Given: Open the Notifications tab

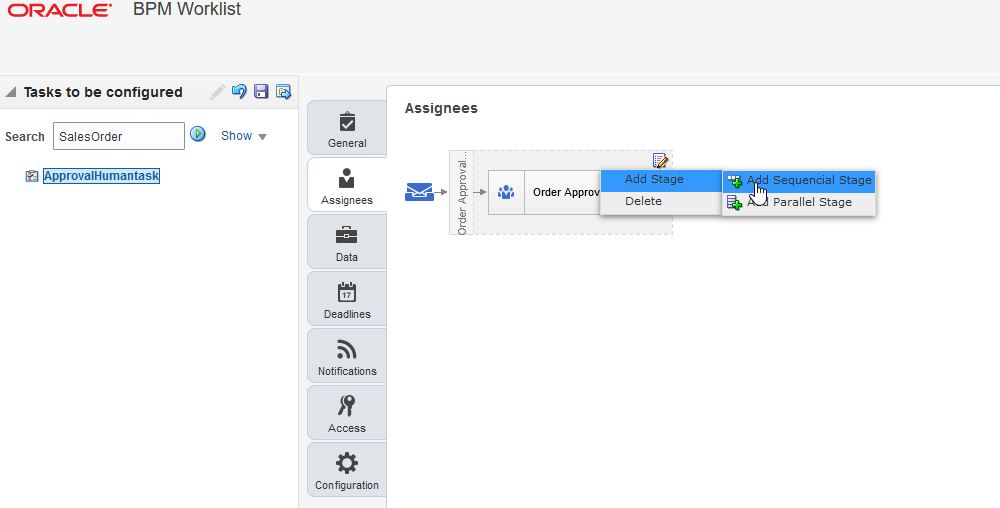Looking at the screenshot, I should 347,356.
